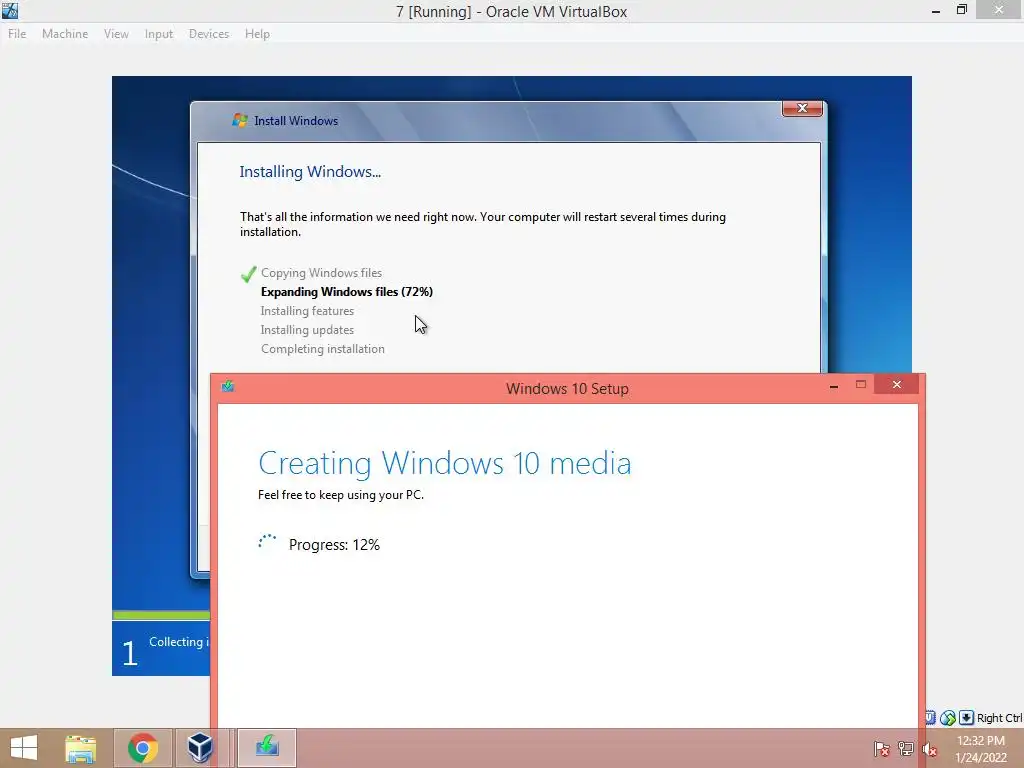1024x768 pixels.
Task: Open the network tray icon
Action: pyautogui.click(x=905, y=749)
